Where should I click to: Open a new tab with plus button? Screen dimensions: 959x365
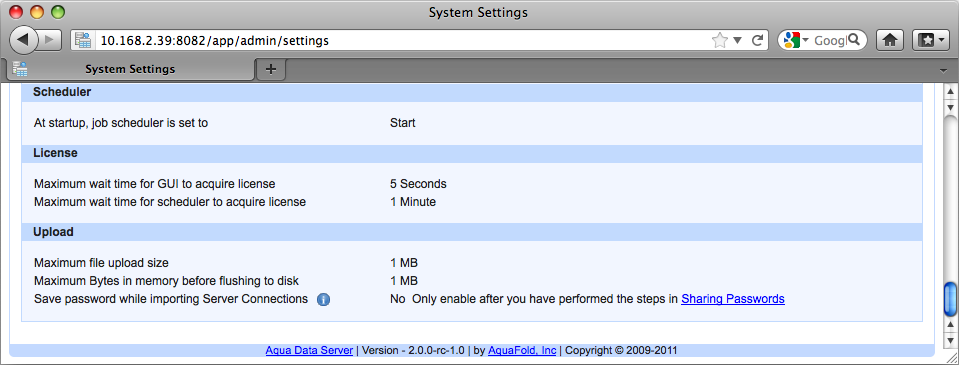point(271,70)
